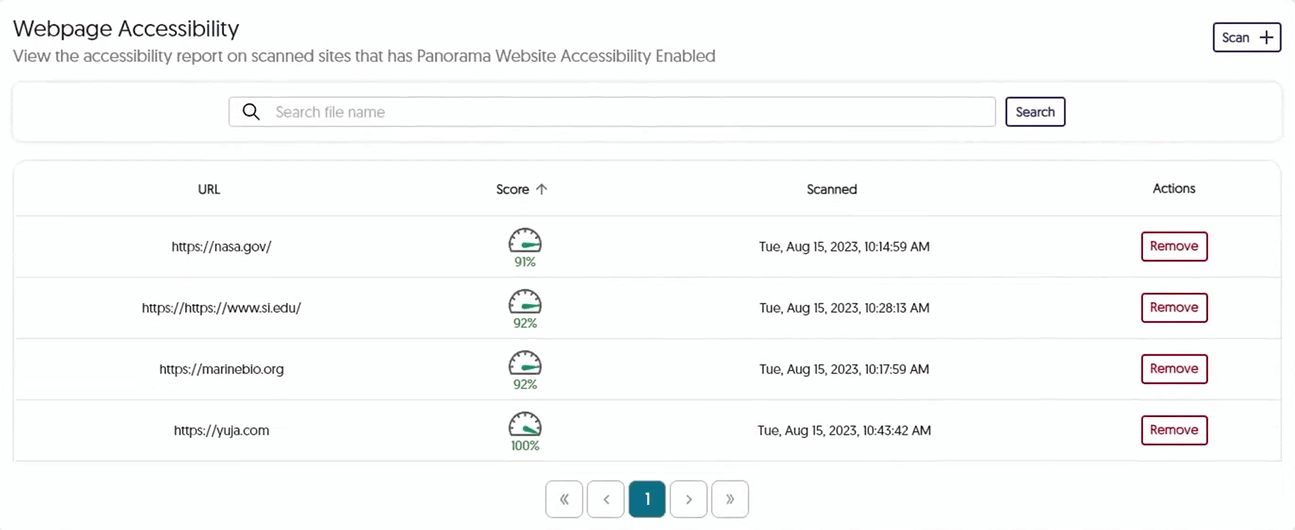Click the Scanned column header
1295x530 pixels.
coord(832,189)
